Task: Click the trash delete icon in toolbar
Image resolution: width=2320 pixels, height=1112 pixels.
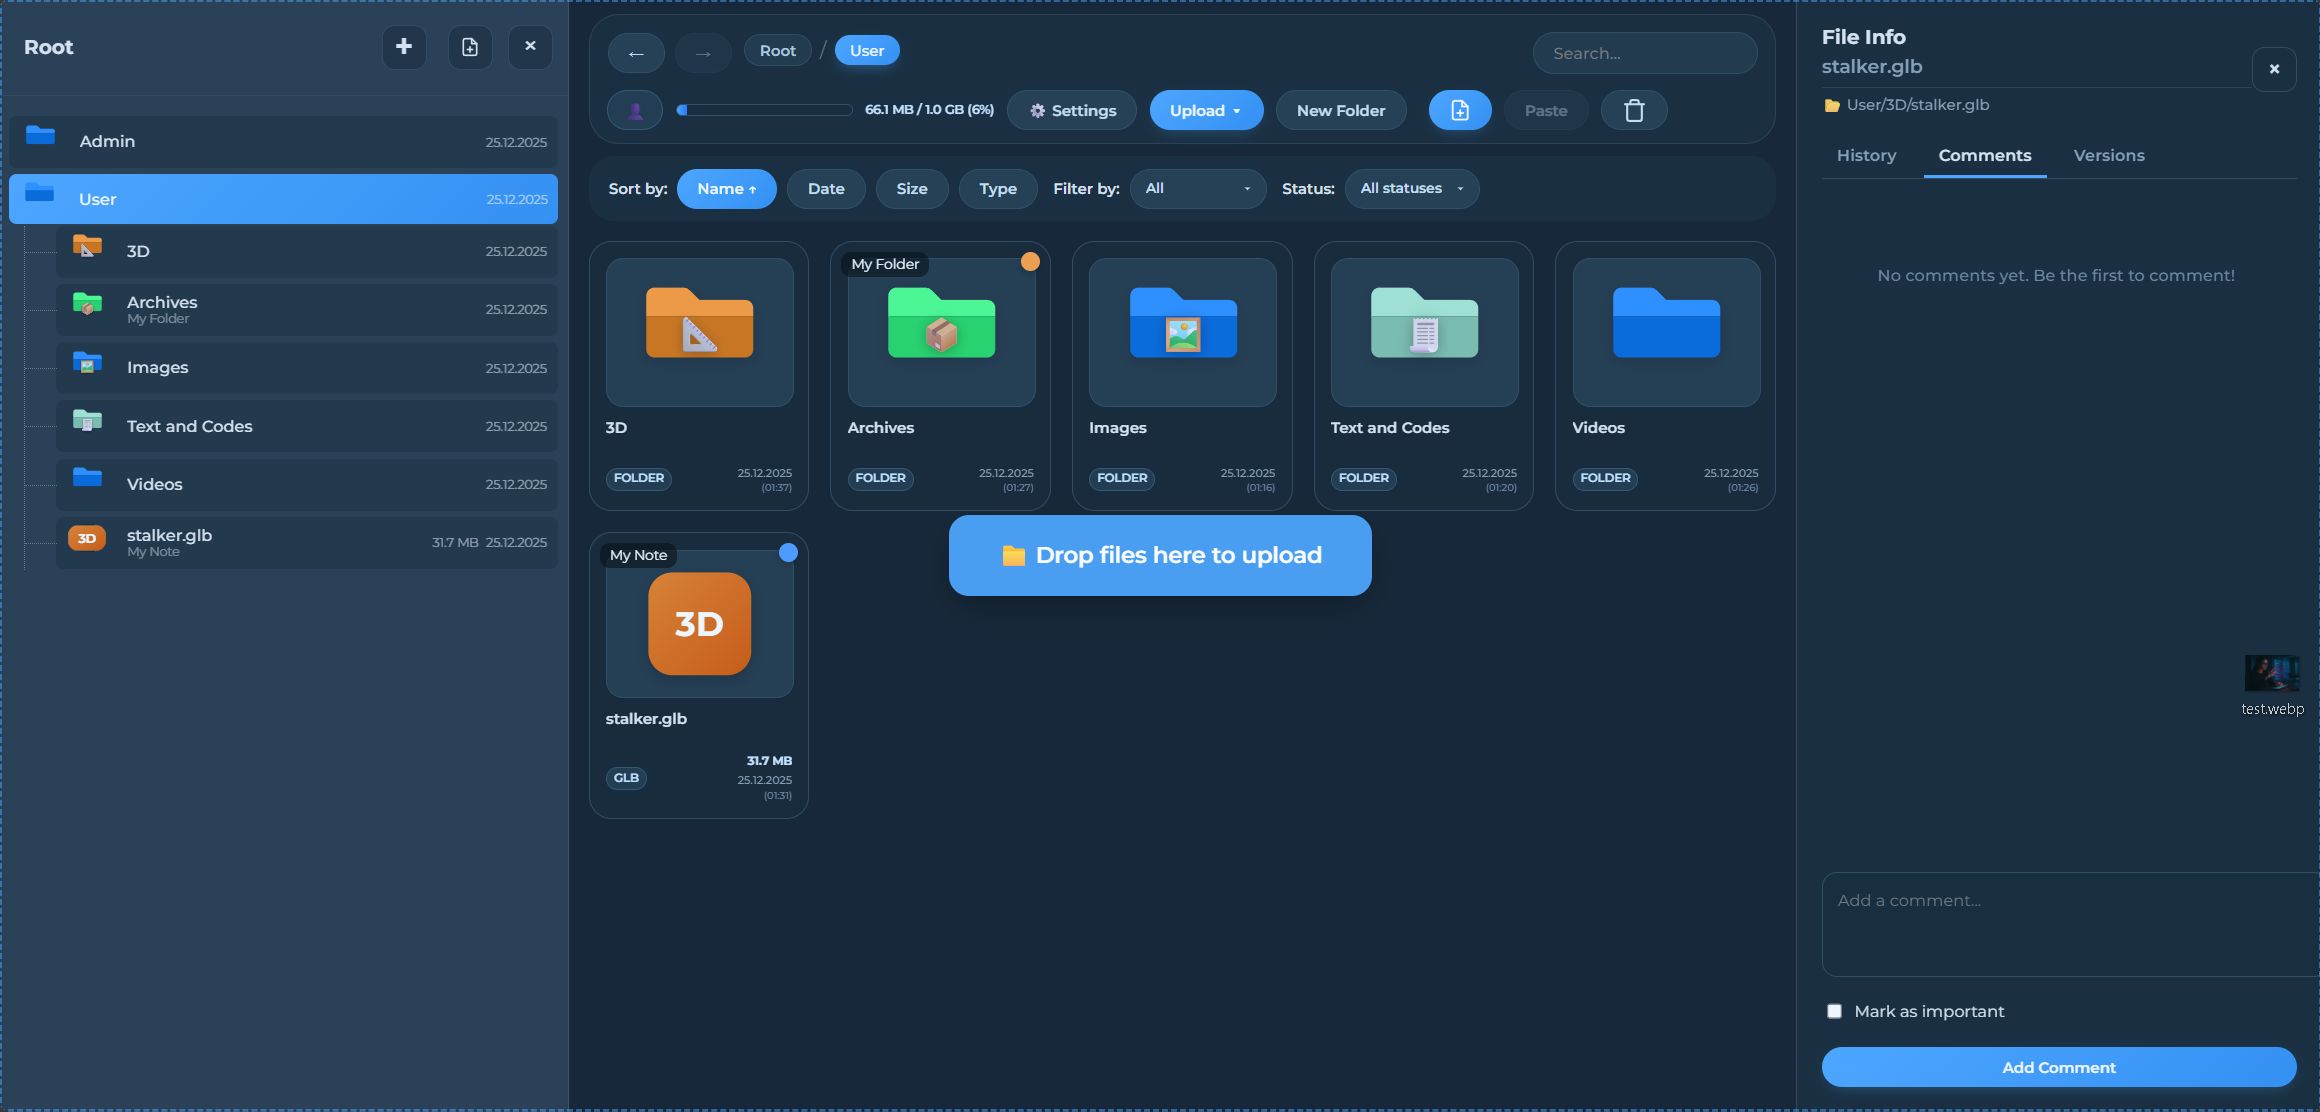Action: click(x=1633, y=110)
